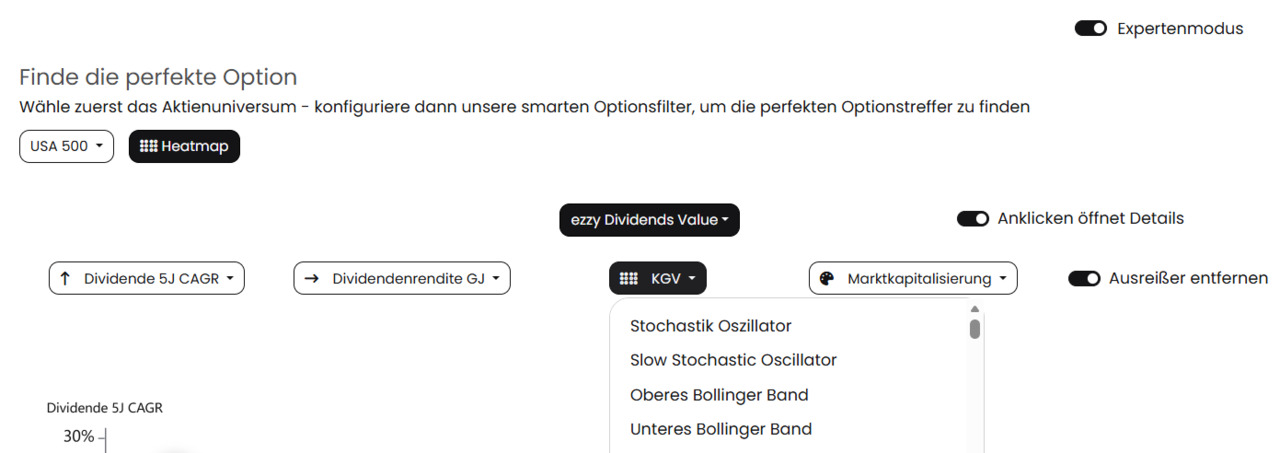Open the Marktkapitalisierung color dropdown caret
The image size is (1280, 453).
(x=1003, y=279)
